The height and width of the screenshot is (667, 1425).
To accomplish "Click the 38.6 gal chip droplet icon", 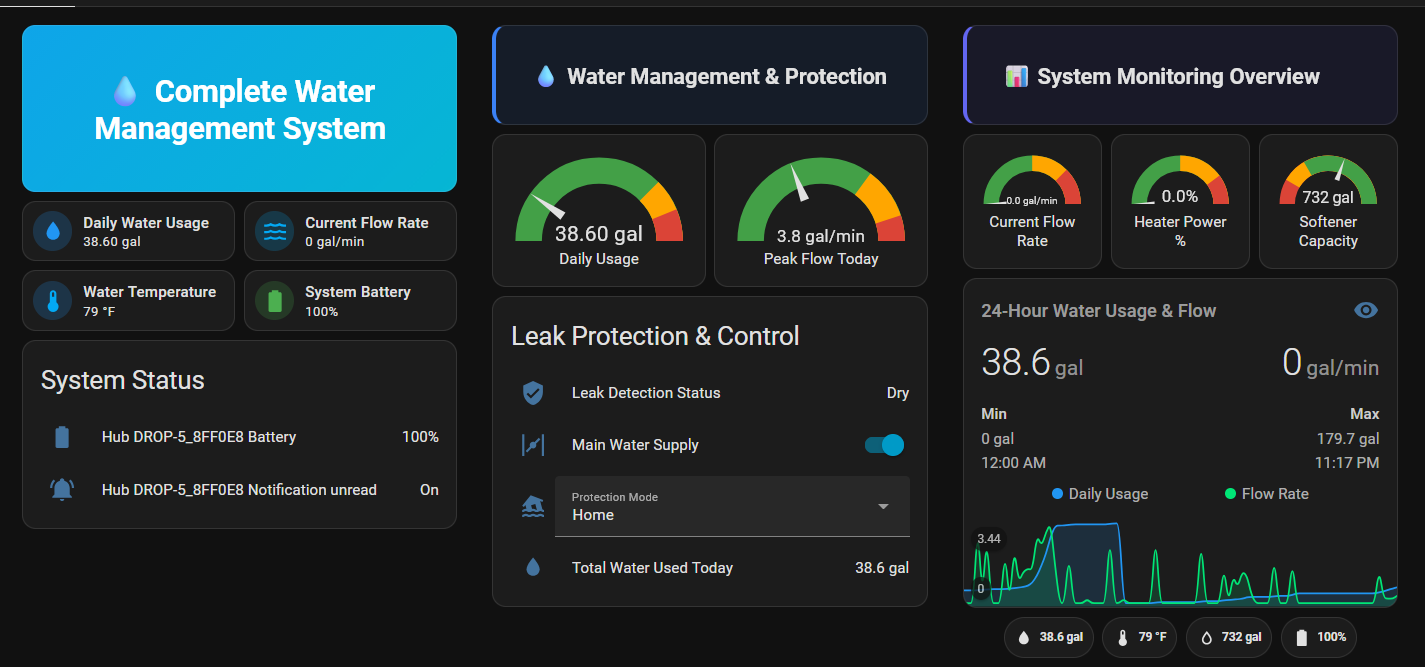I will [1023, 637].
